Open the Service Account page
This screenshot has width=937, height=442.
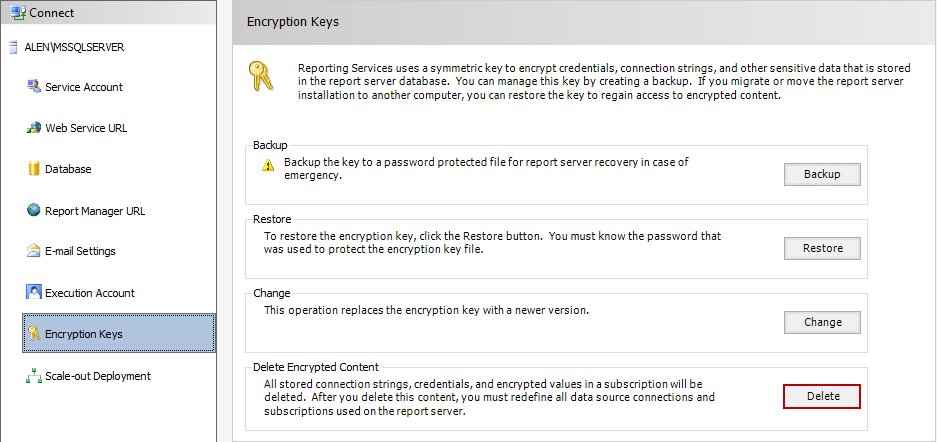point(84,87)
